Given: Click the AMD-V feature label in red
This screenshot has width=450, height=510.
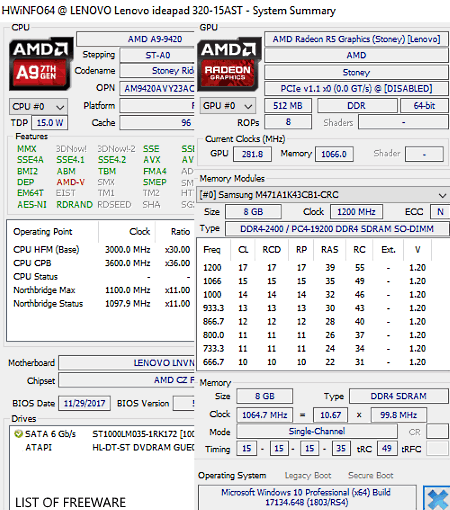Looking at the screenshot, I should tap(70, 182).
